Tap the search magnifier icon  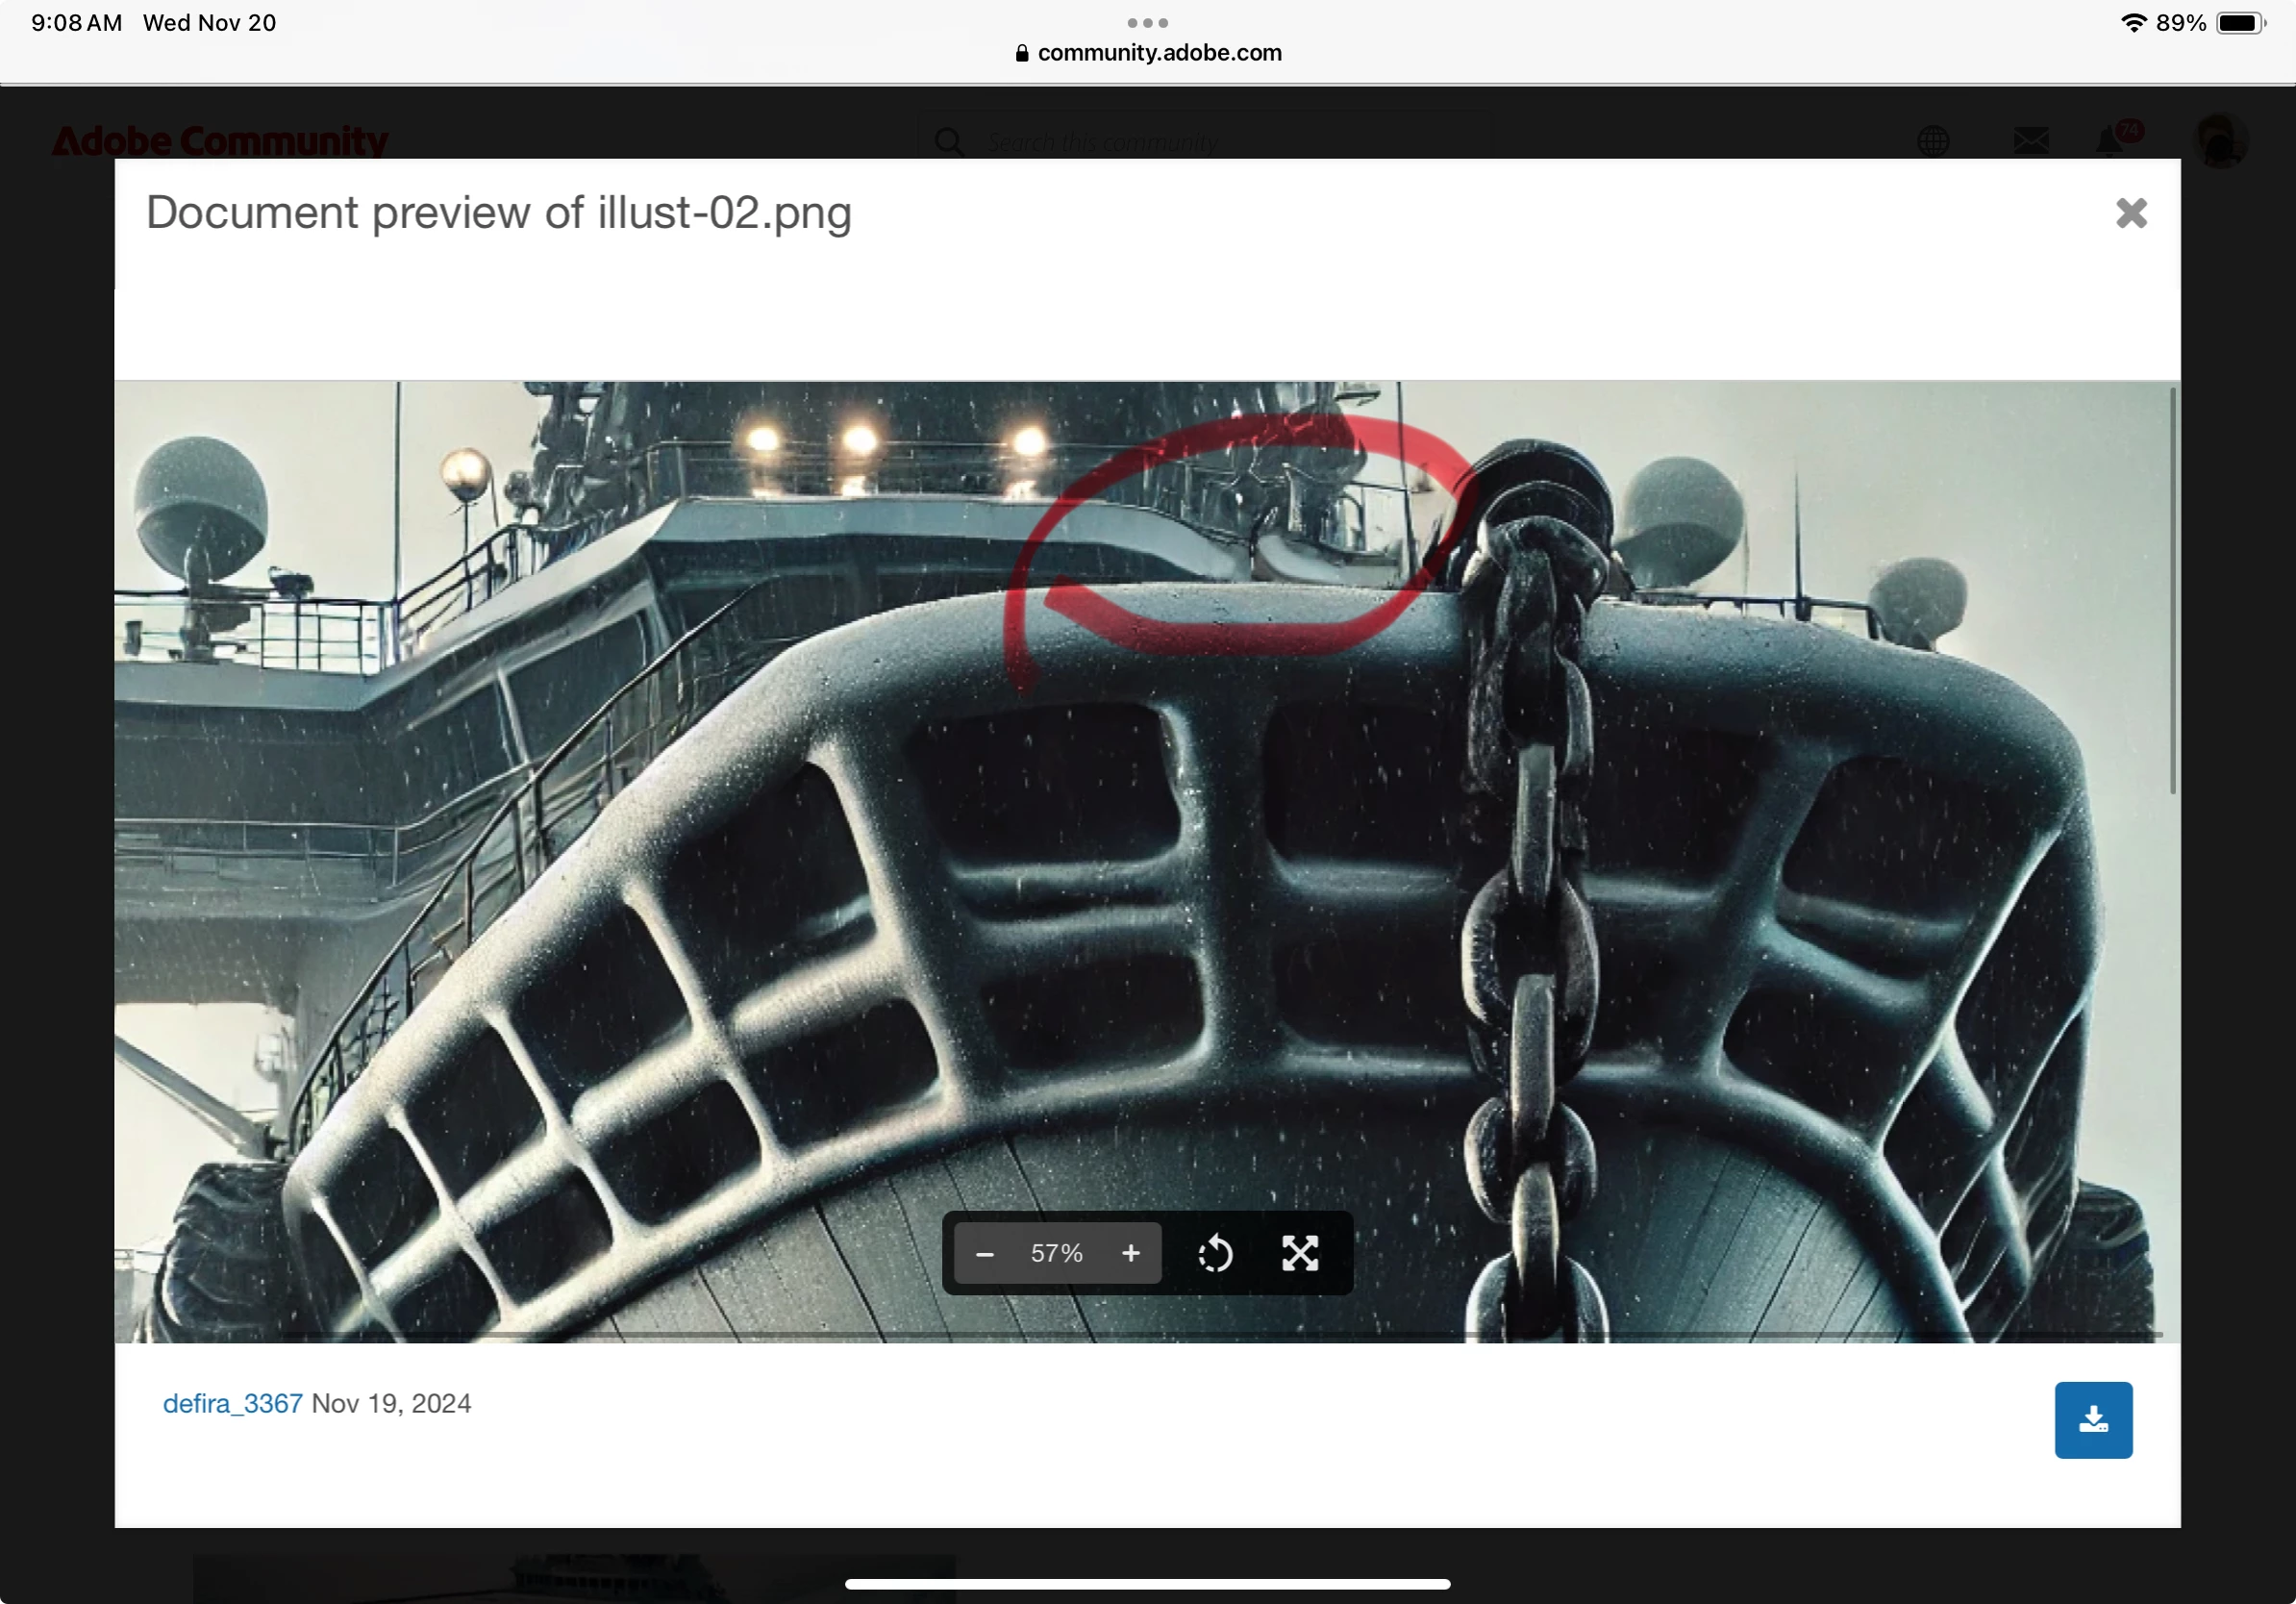tap(948, 142)
